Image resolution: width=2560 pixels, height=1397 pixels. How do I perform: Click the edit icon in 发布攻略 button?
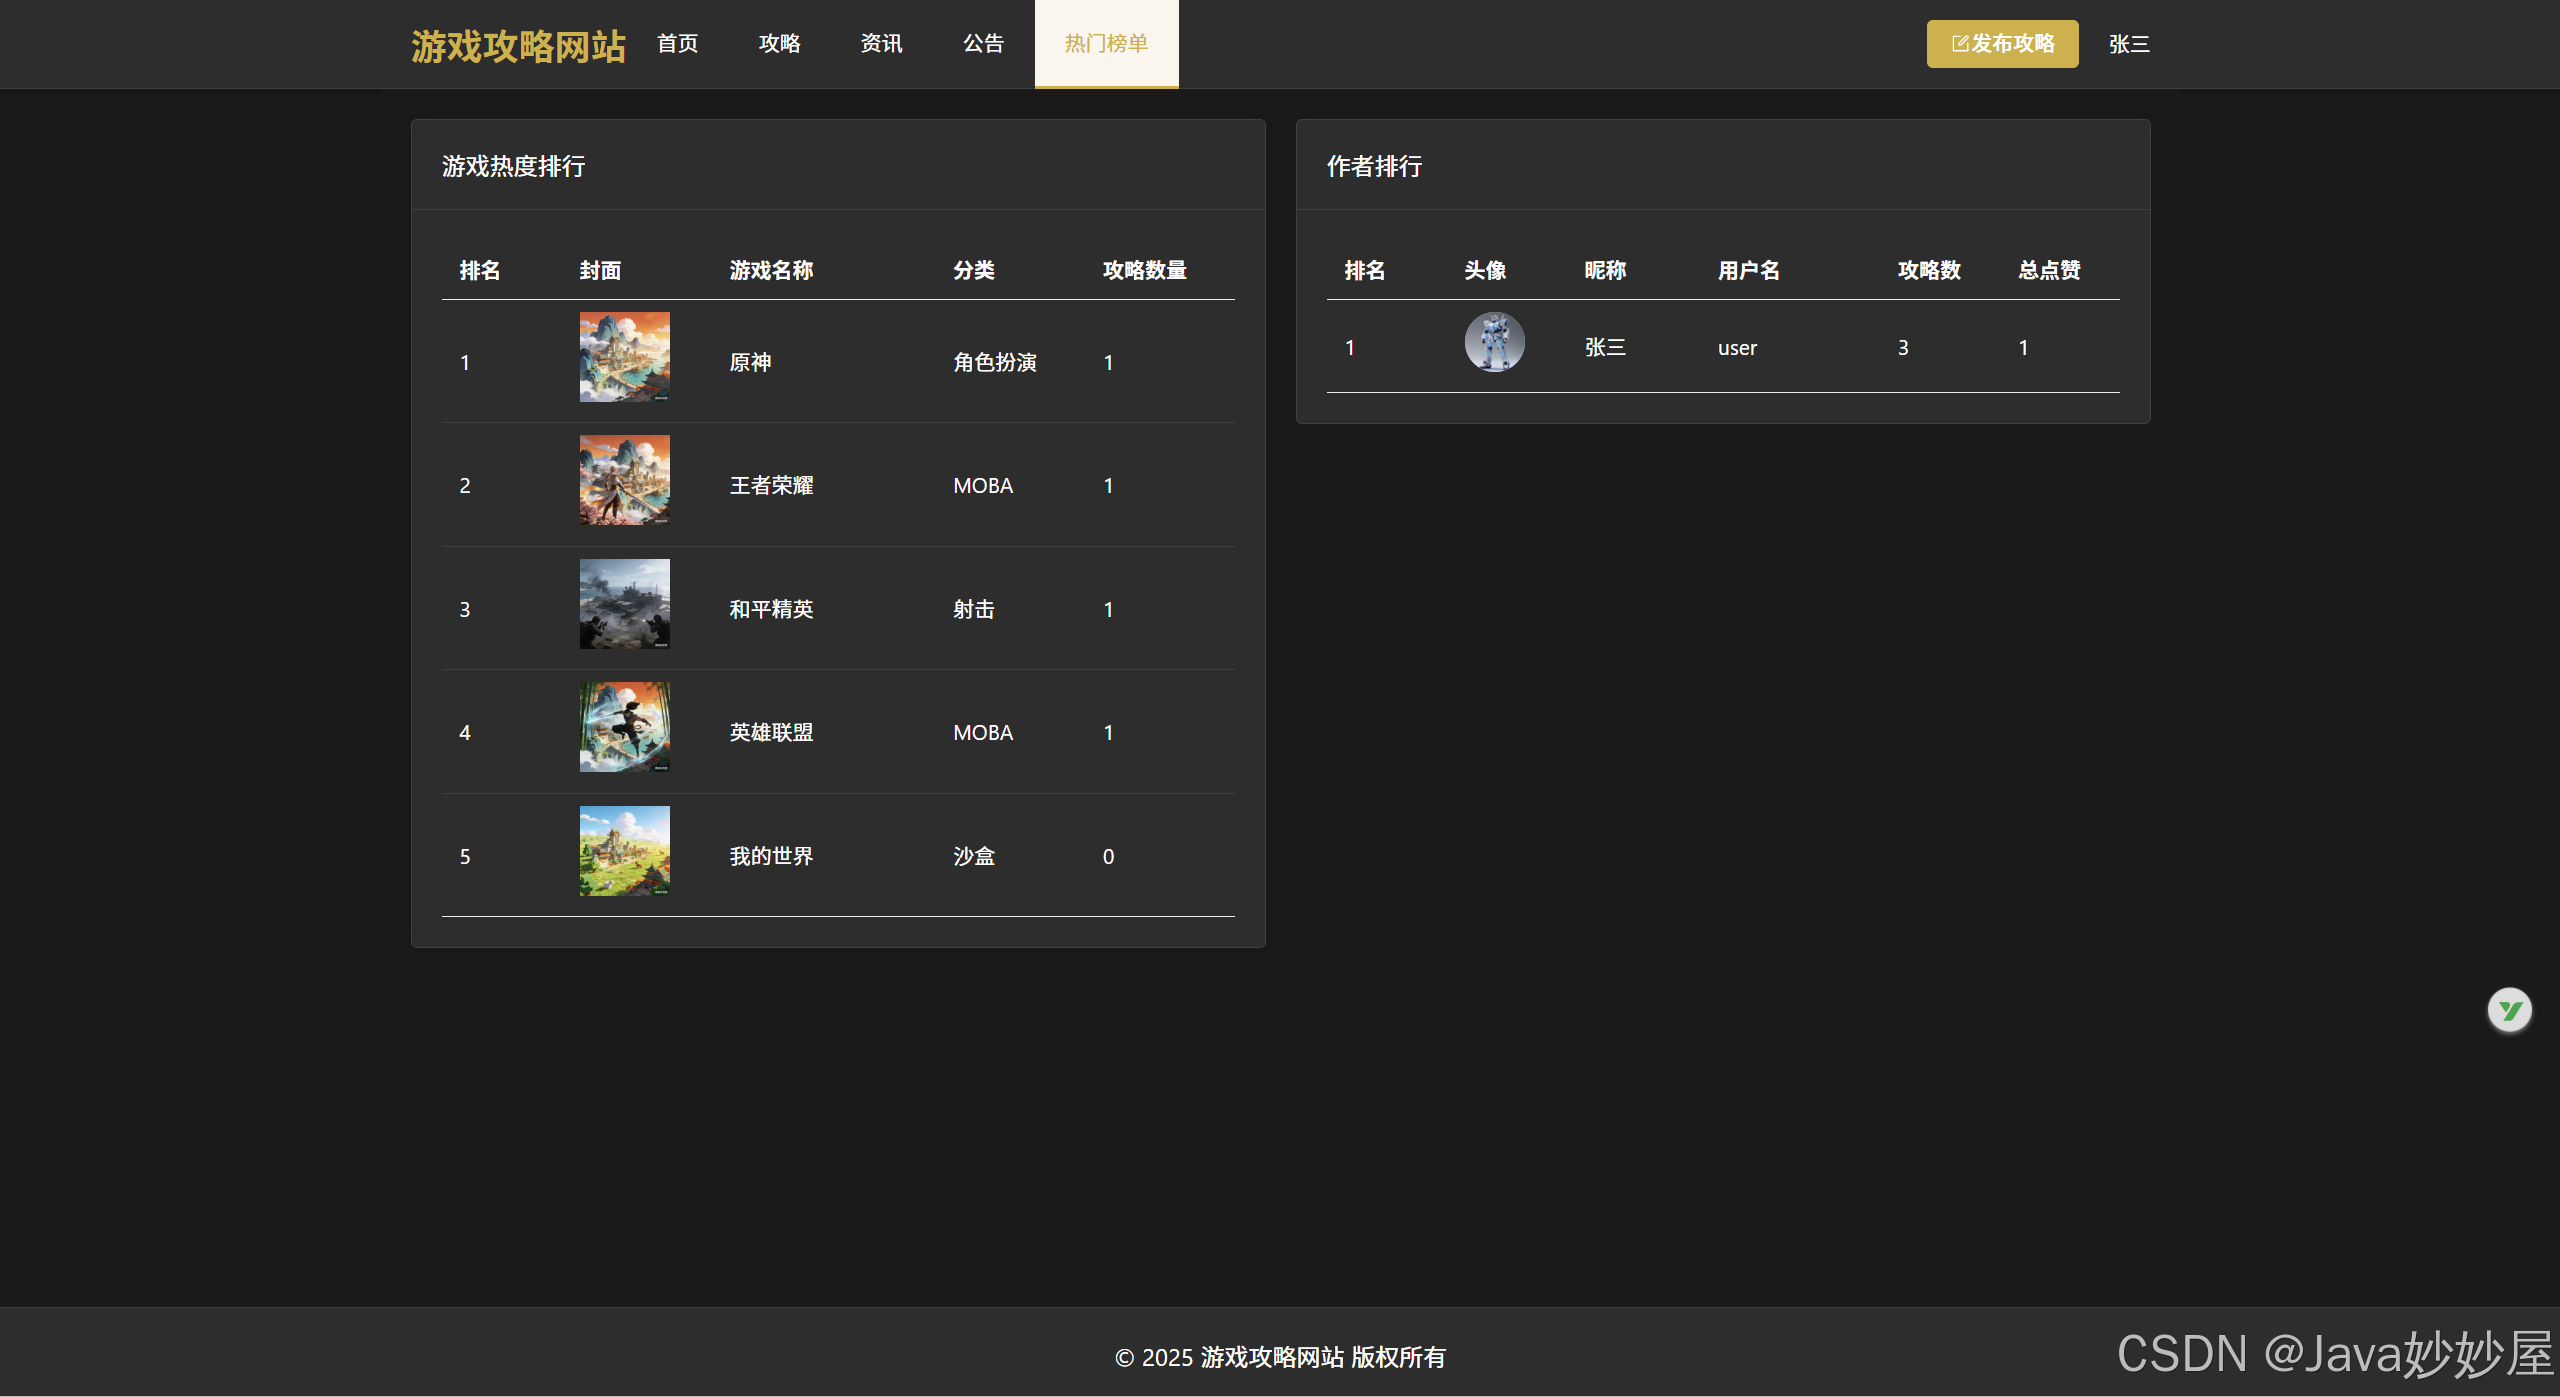click(x=1960, y=44)
